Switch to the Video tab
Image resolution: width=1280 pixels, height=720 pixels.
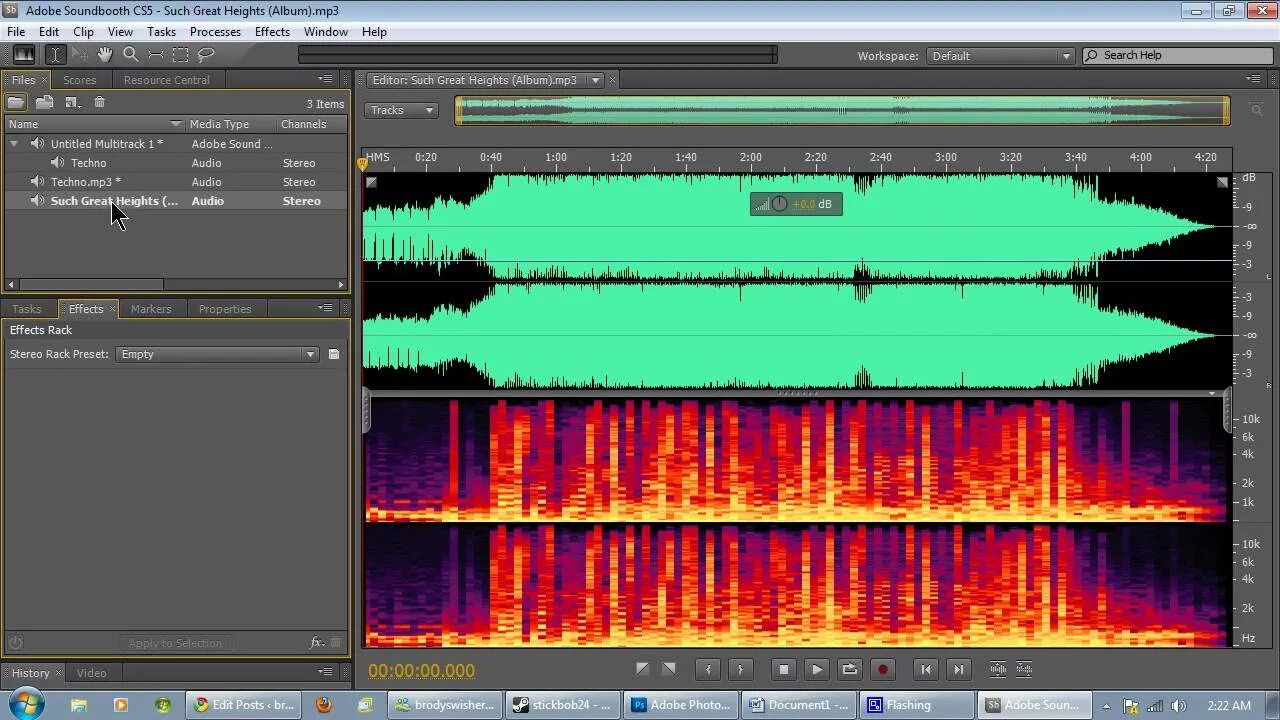coord(92,673)
